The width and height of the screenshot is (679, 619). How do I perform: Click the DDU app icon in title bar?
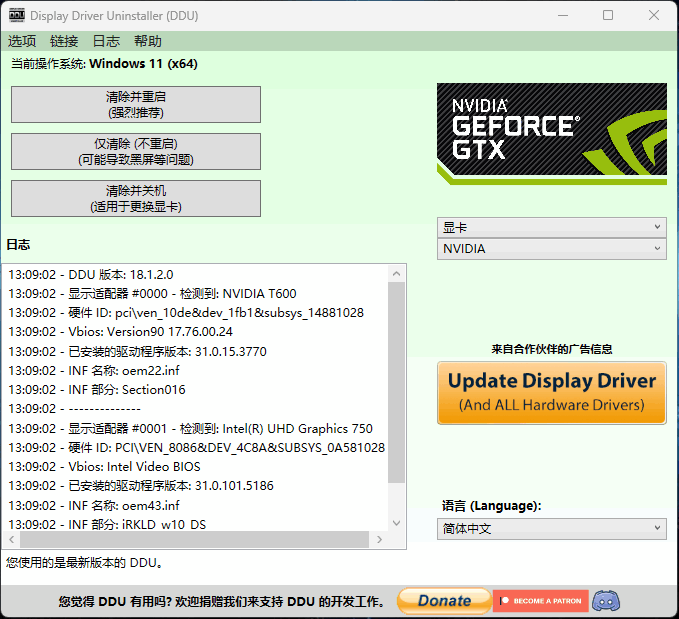coord(17,15)
